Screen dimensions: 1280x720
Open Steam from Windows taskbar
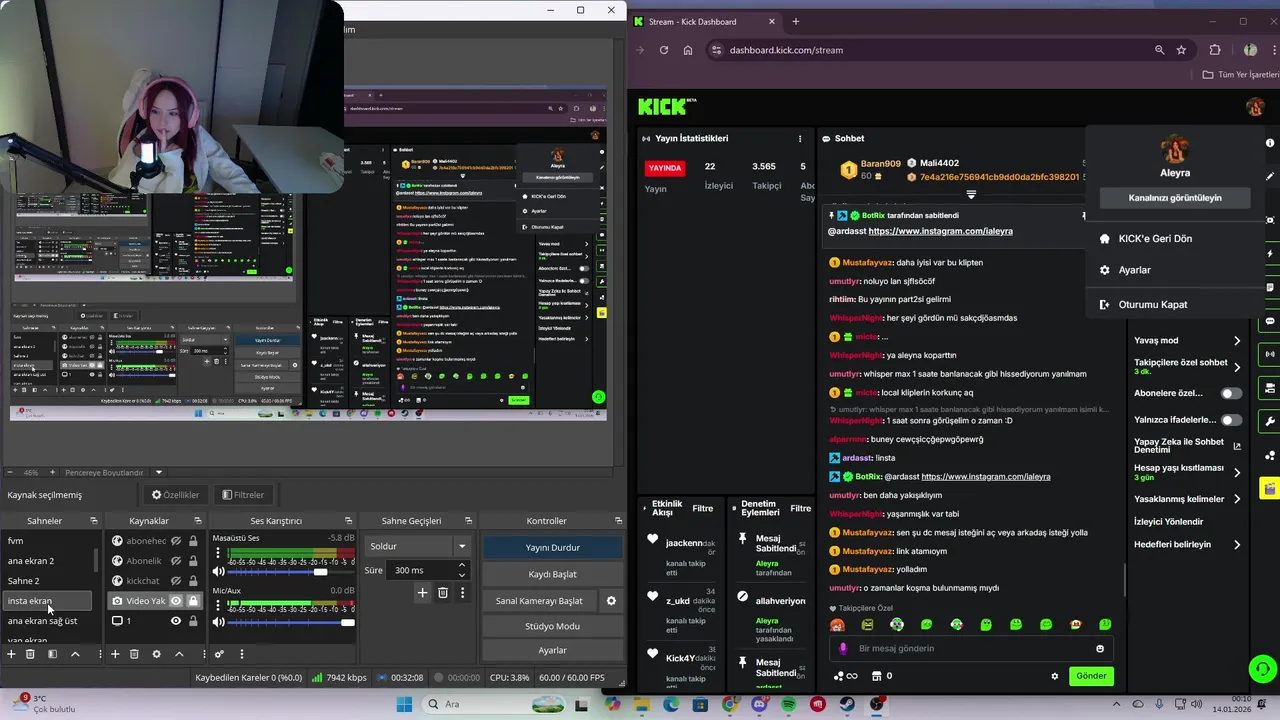point(848,705)
